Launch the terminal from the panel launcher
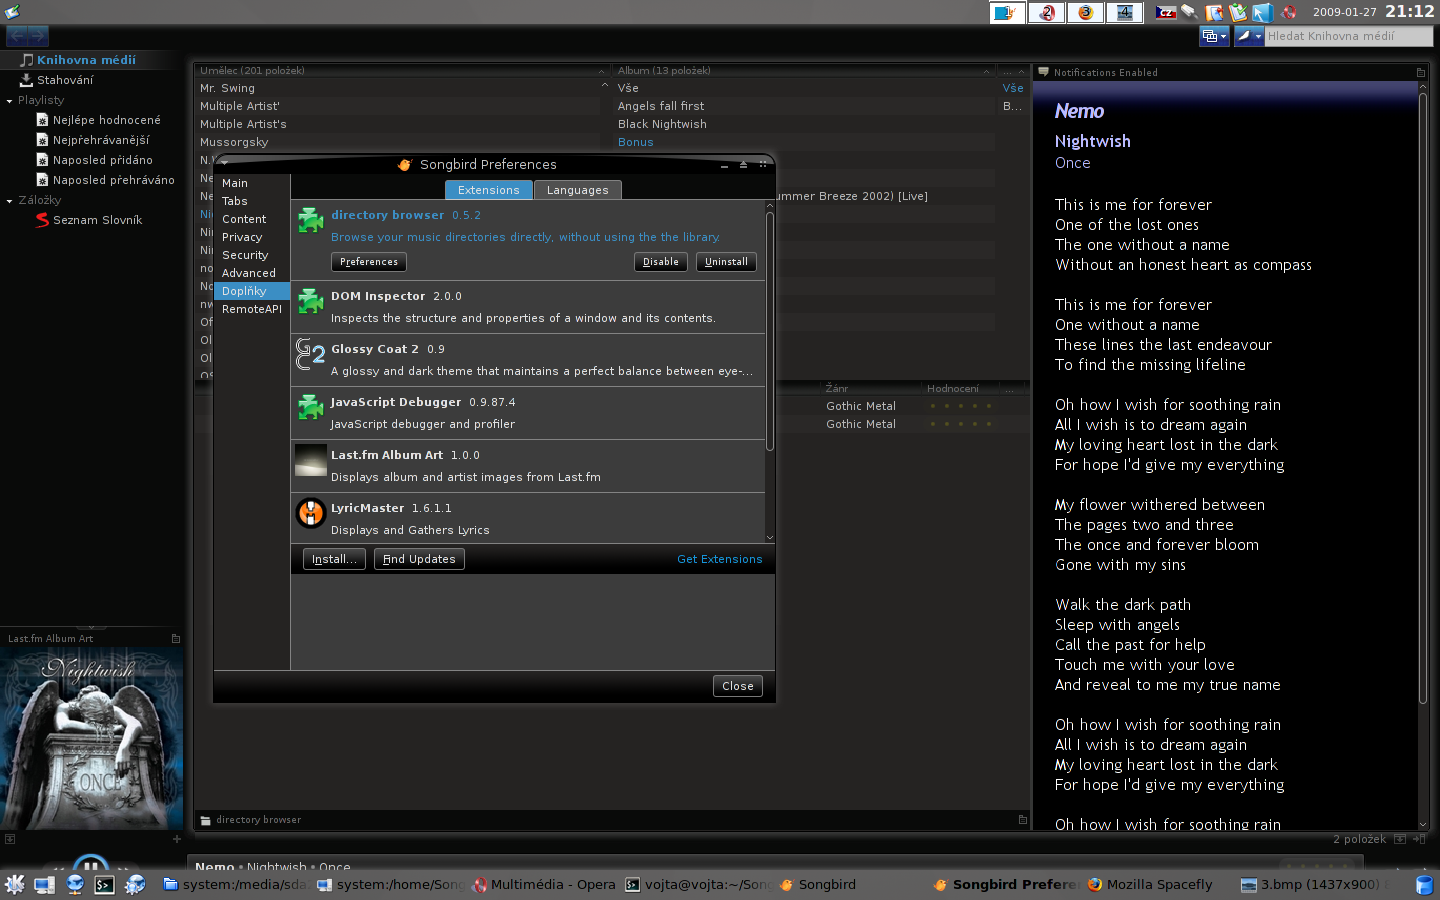 (104, 884)
